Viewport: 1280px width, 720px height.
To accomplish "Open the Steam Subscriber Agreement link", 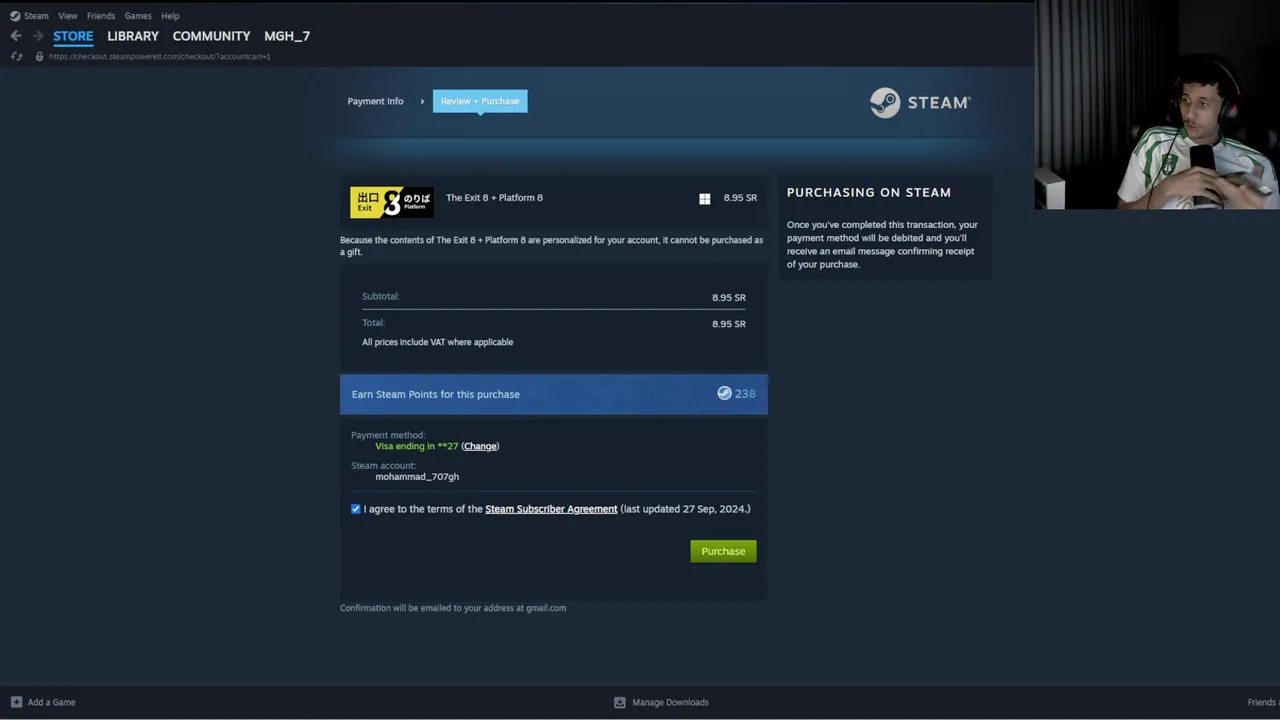I will click(x=551, y=509).
